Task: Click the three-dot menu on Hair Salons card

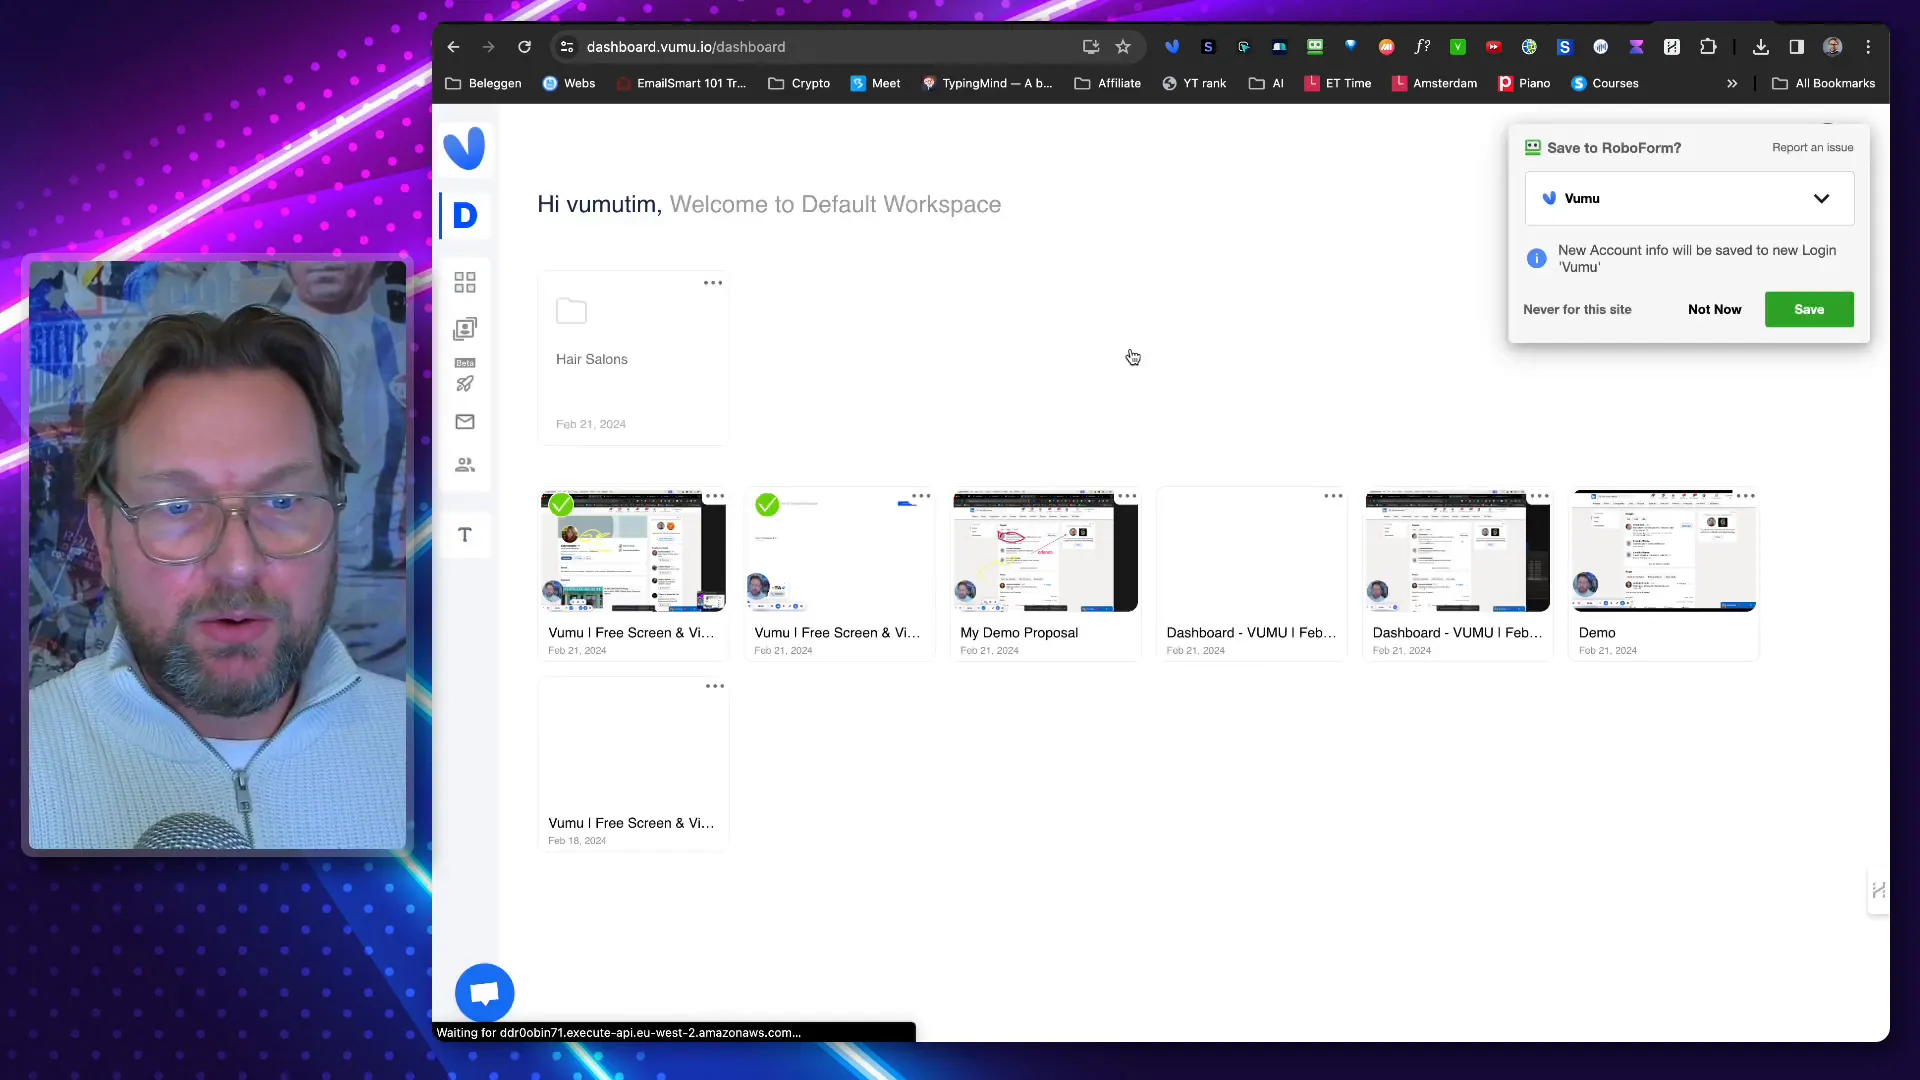Action: [x=712, y=282]
